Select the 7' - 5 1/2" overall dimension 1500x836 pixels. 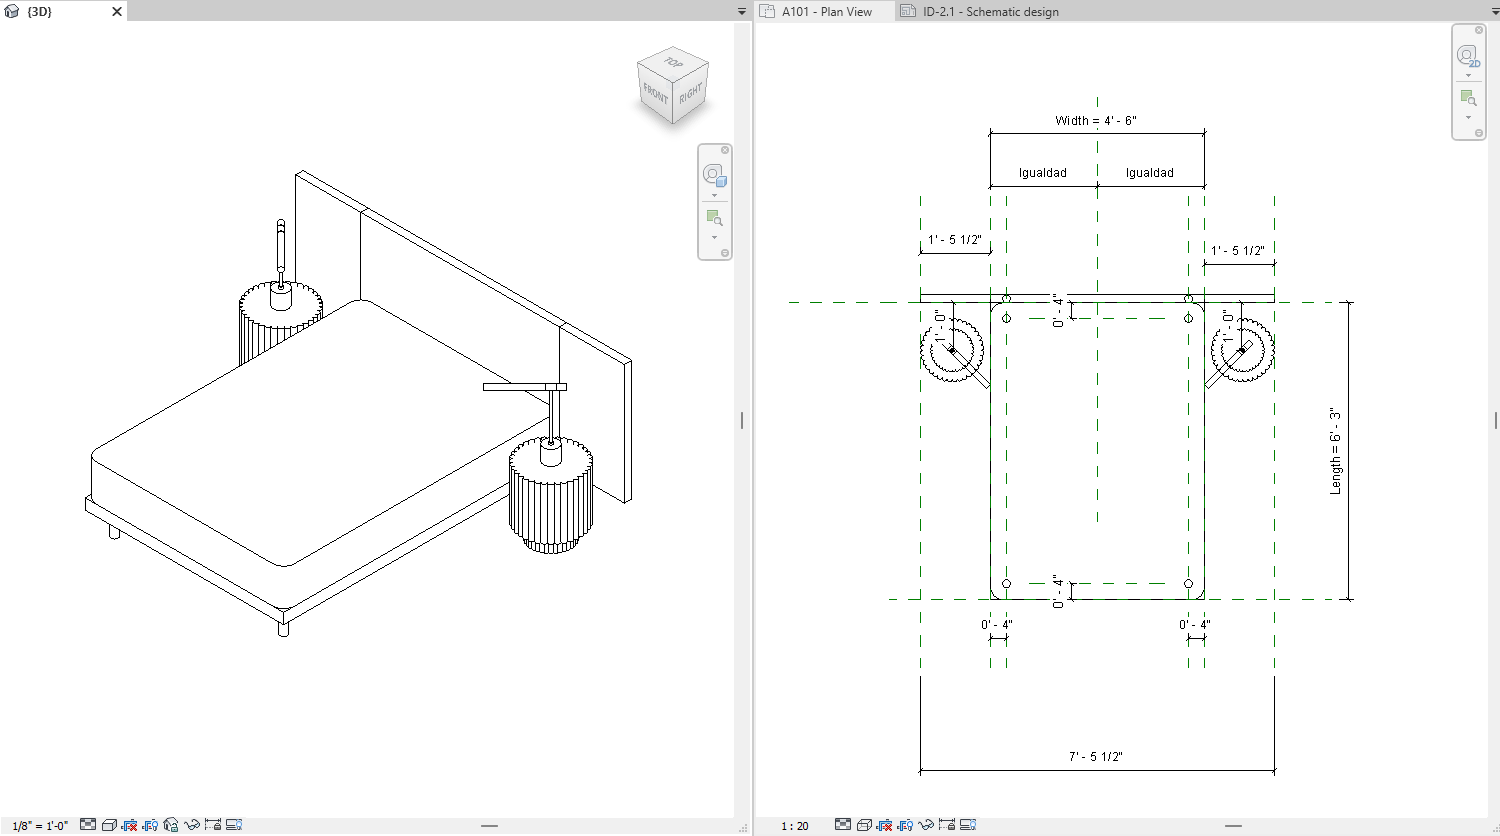coord(1096,757)
